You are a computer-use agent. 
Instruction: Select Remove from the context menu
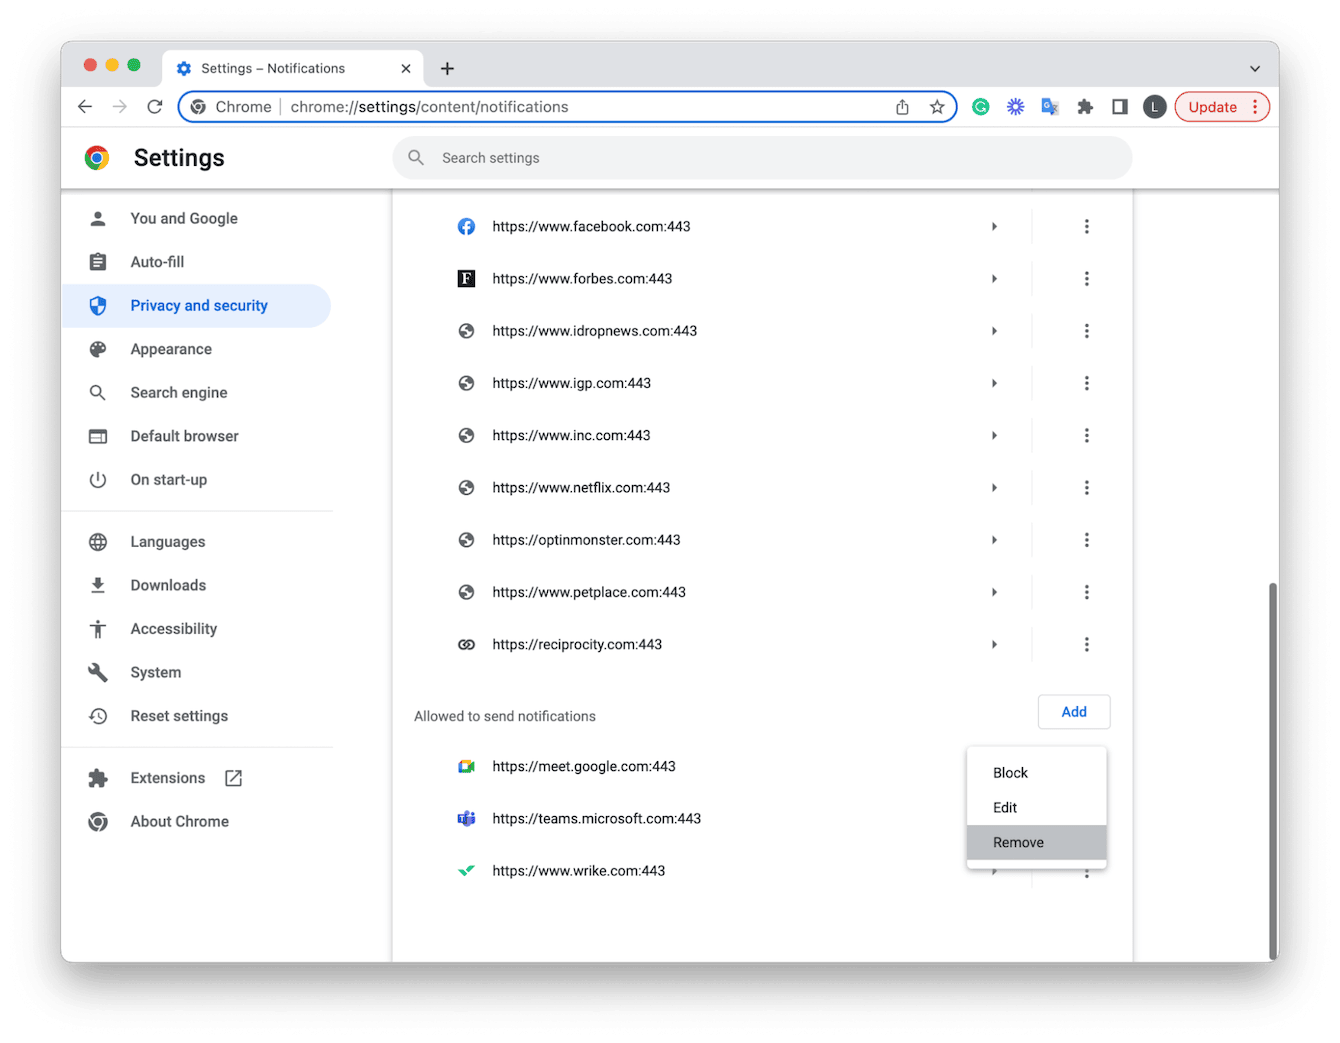1019,842
